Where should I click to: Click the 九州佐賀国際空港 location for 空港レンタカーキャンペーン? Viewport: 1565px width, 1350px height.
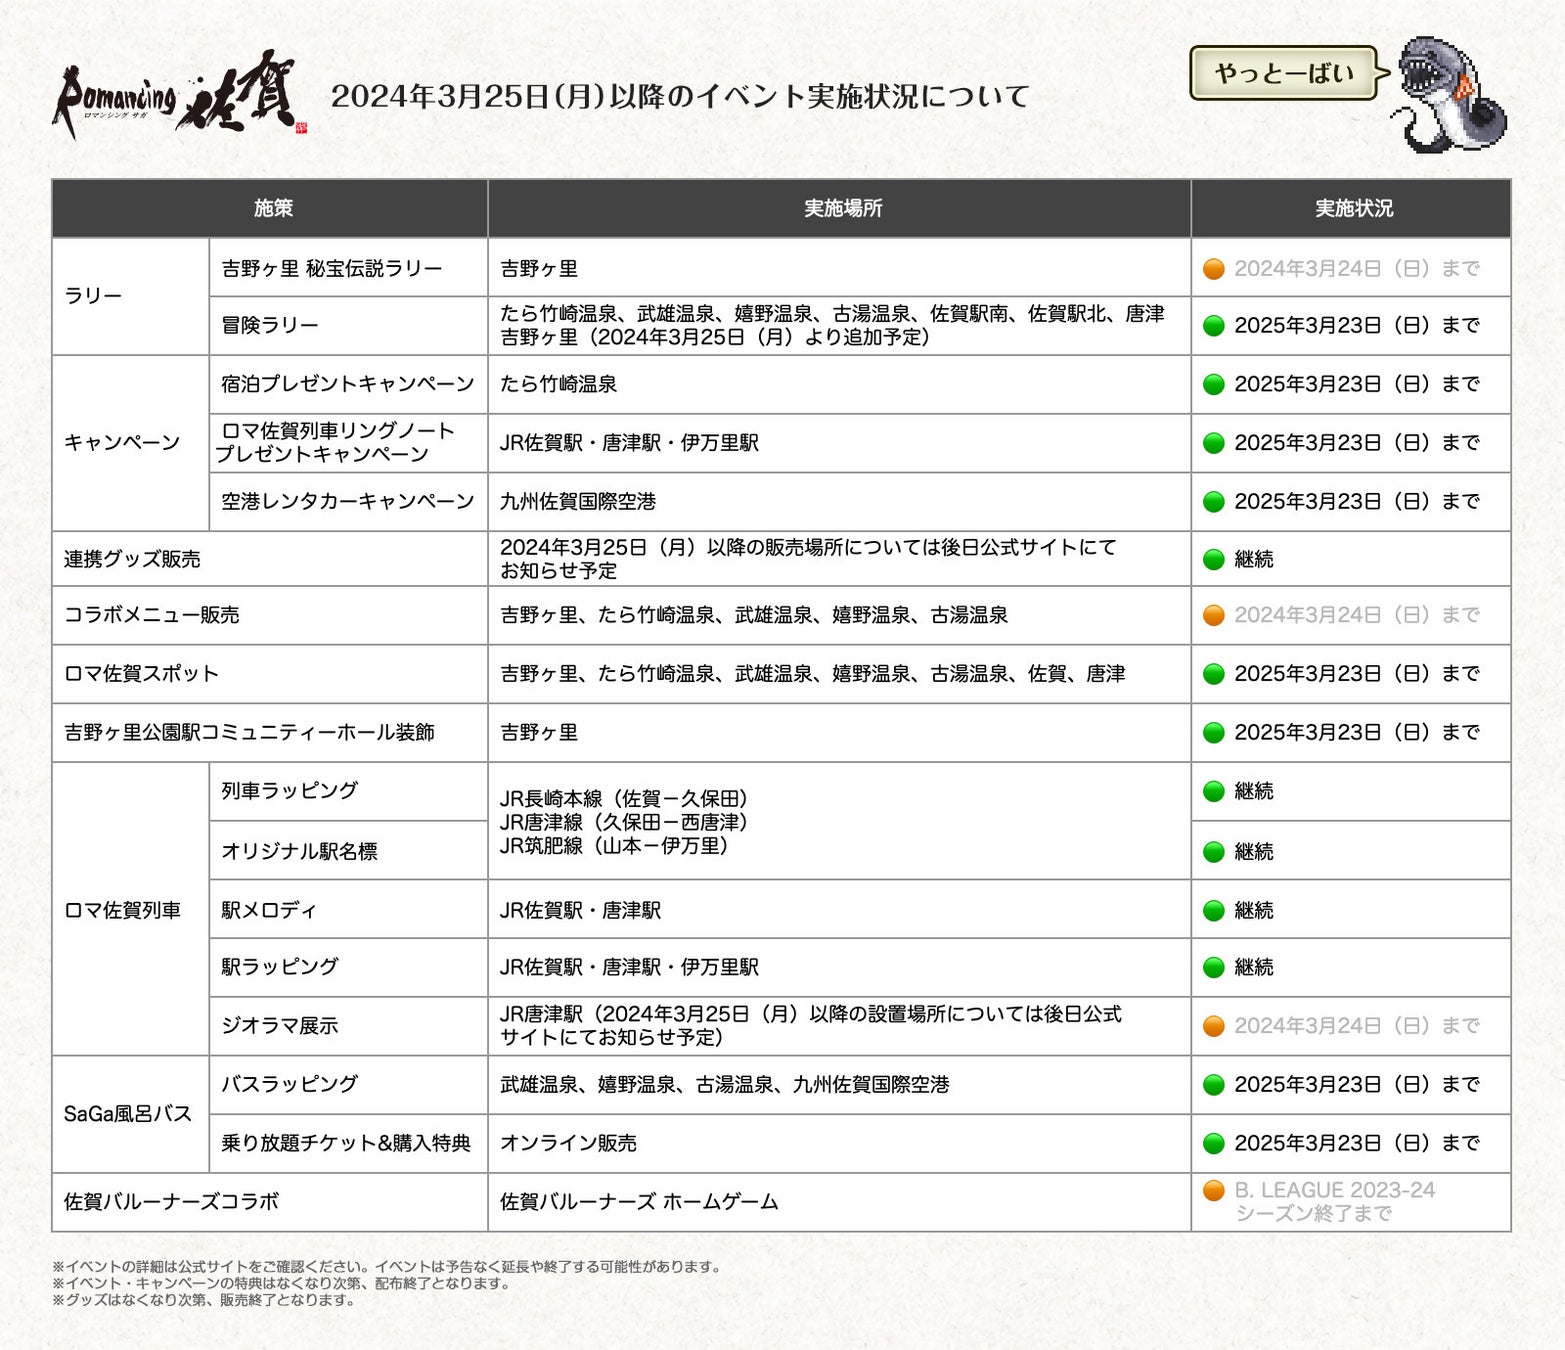point(840,502)
